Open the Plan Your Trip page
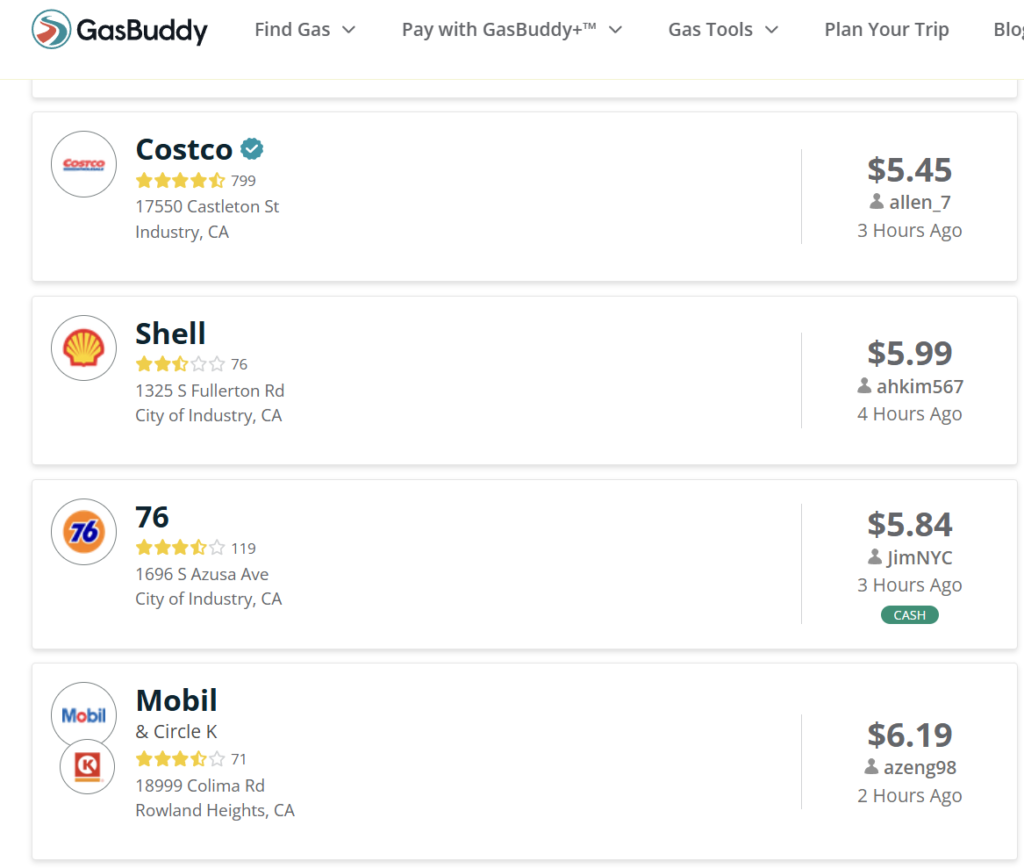 [x=886, y=30]
